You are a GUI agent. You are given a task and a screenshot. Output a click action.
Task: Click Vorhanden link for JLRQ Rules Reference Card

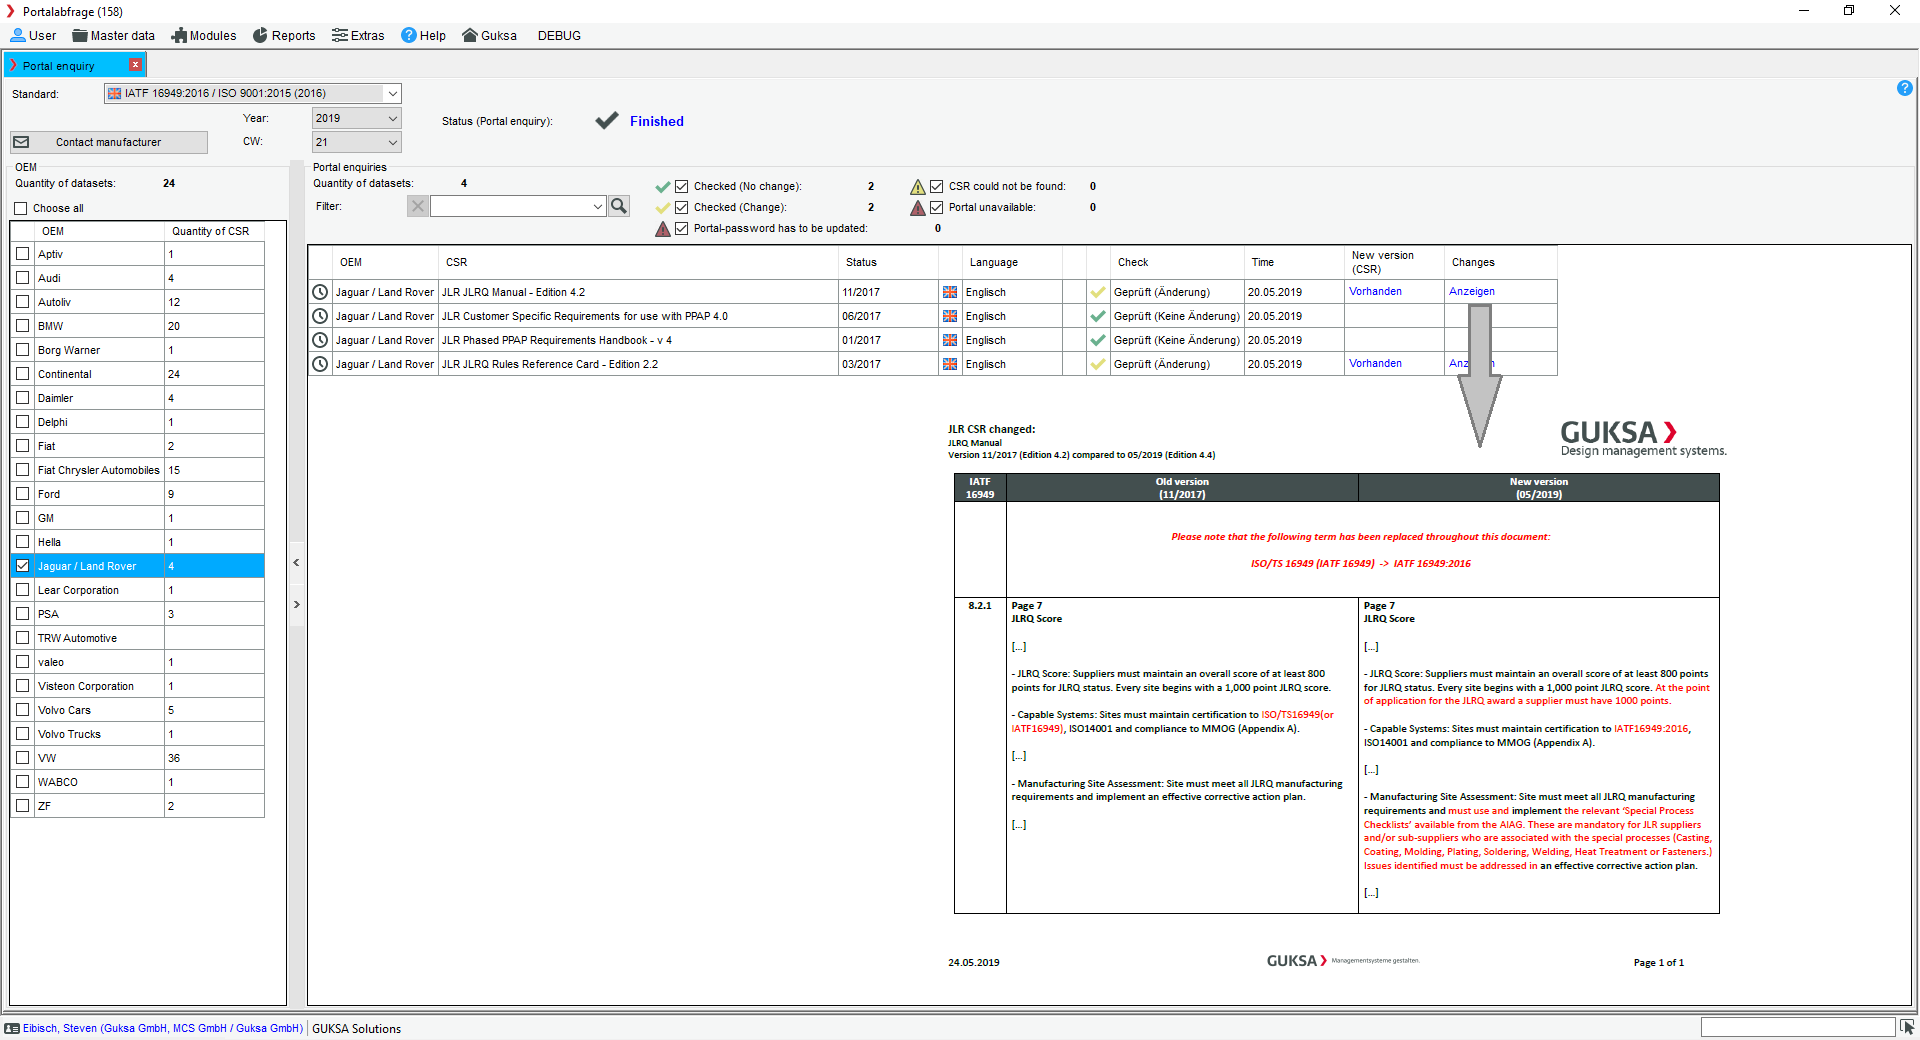click(1375, 364)
